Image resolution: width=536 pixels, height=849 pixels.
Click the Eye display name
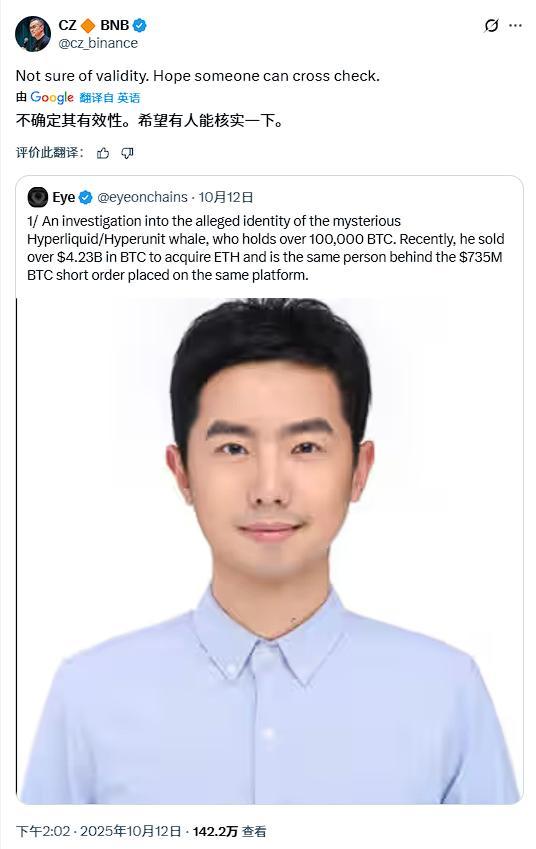[x=64, y=197]
